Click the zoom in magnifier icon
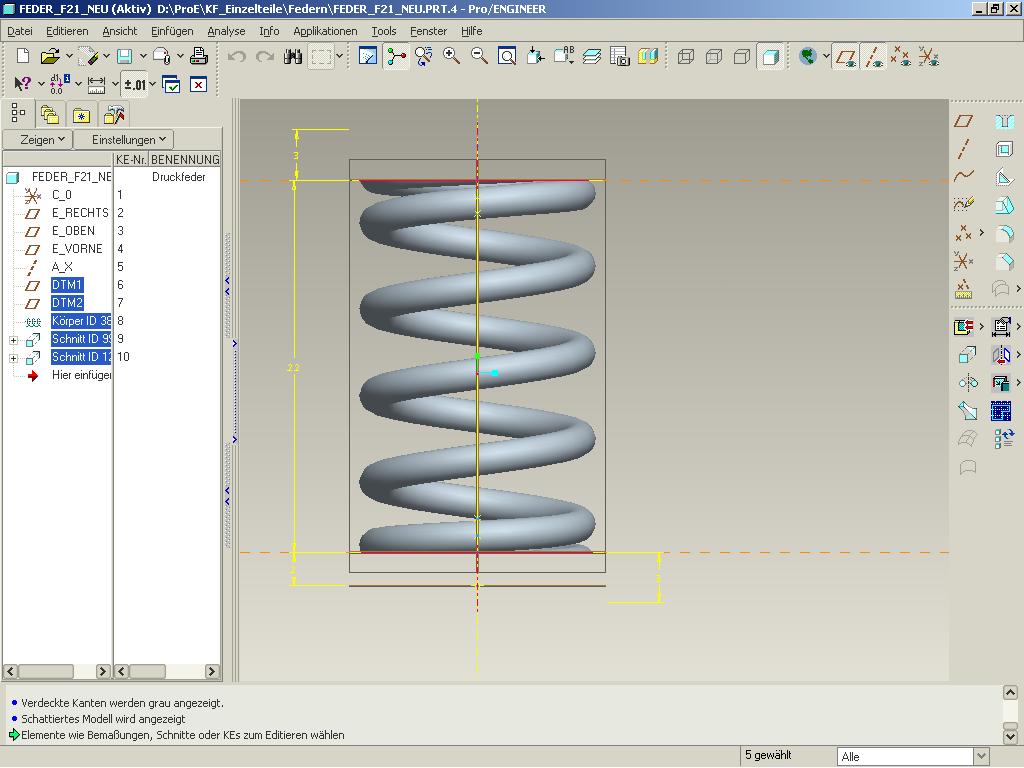 [x=451, y=57]
